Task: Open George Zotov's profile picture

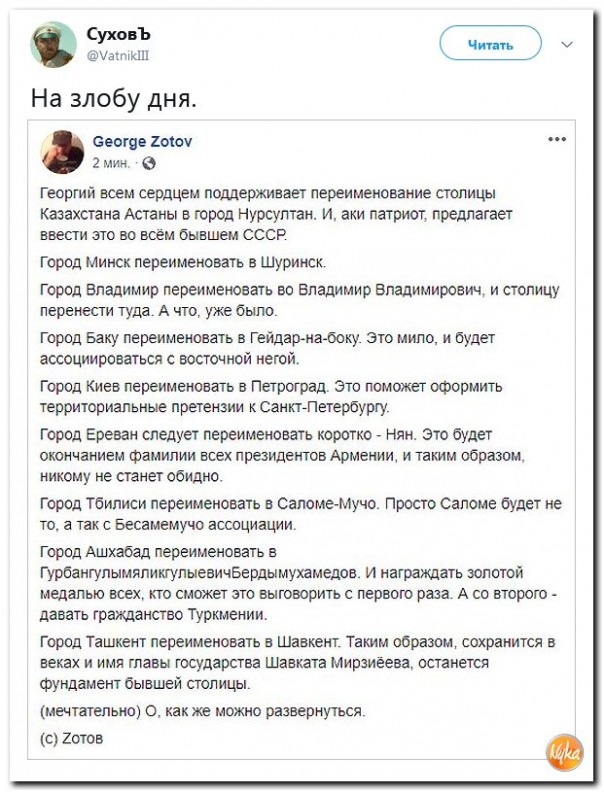Action: (x=62, y=152)
